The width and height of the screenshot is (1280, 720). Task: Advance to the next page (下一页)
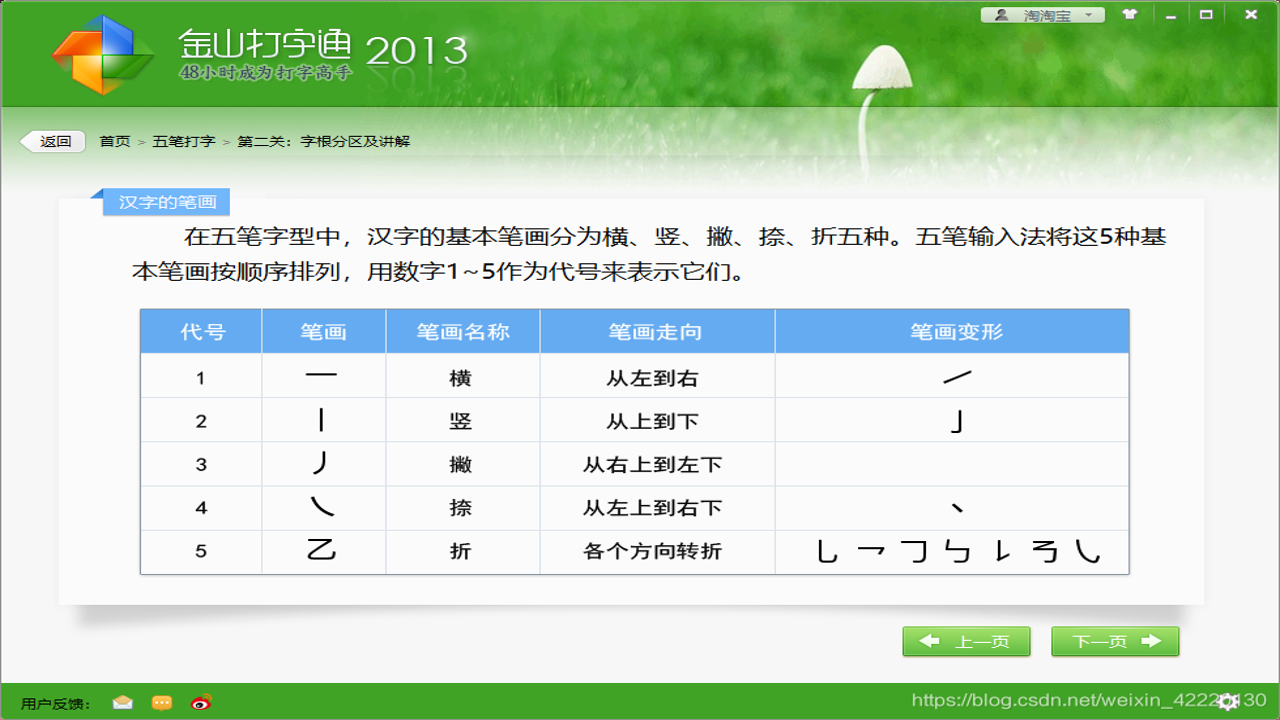point(1115,642)
